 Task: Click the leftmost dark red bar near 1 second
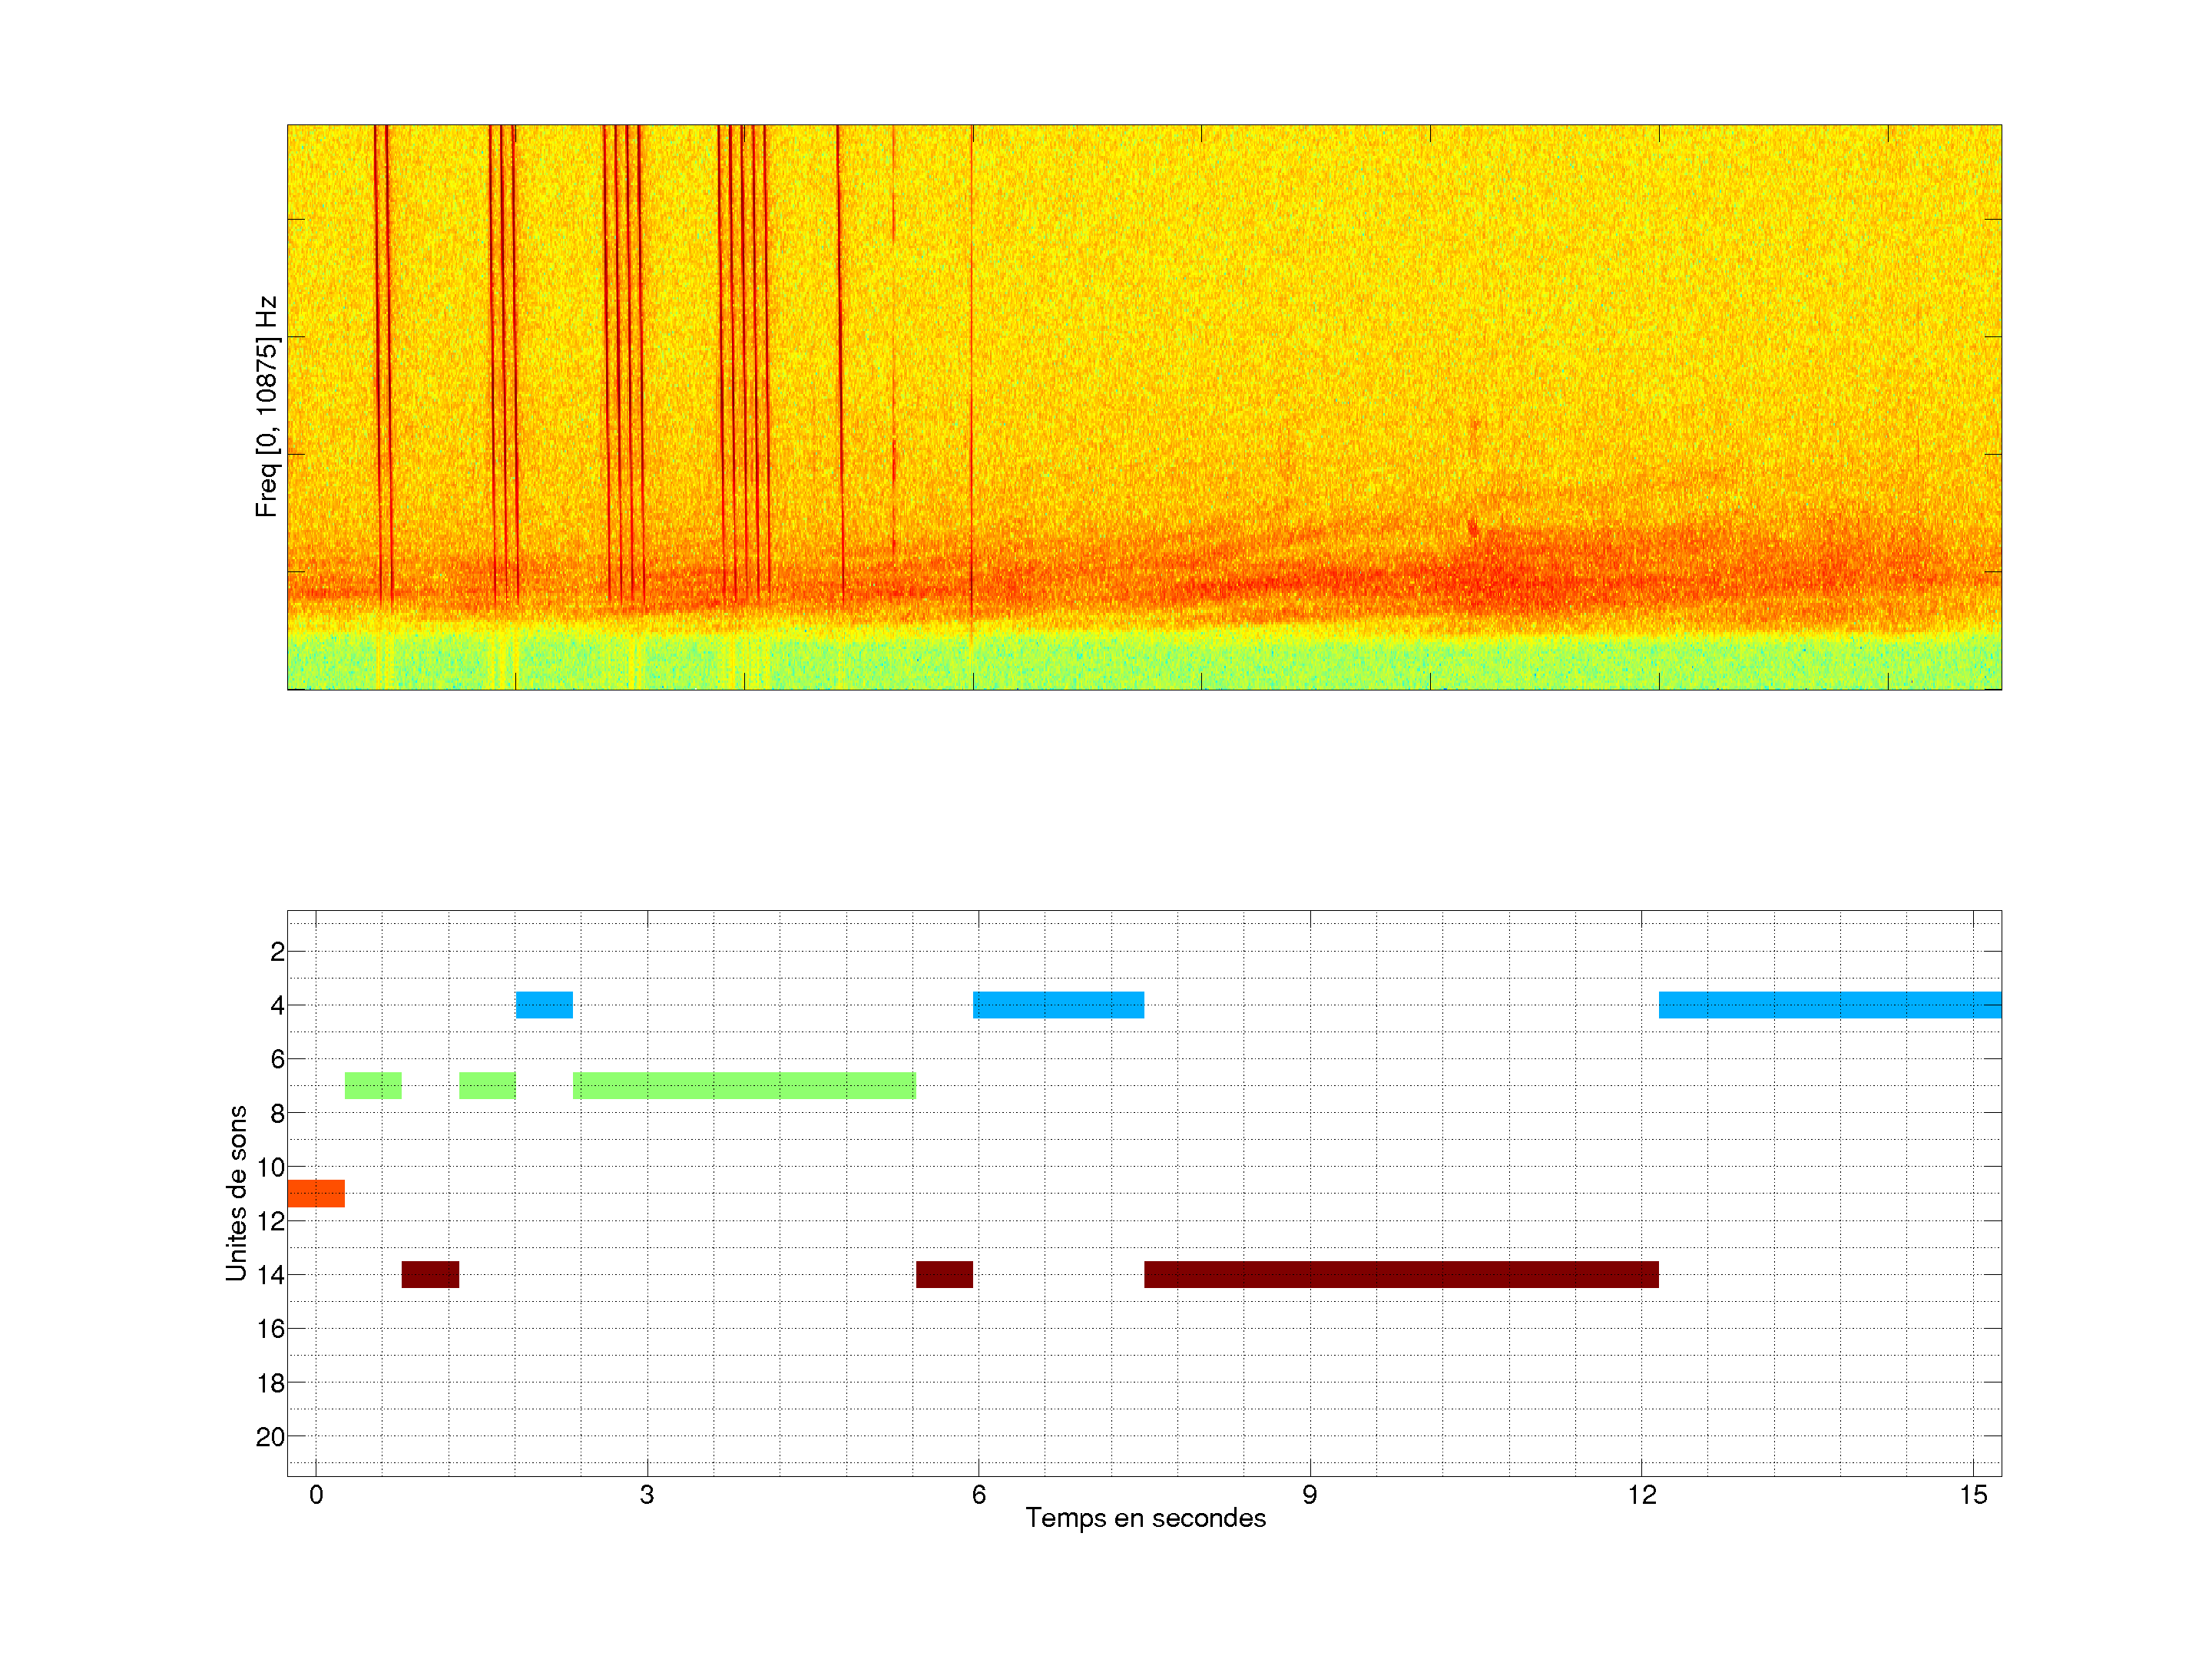click(x=430, y=1274)
